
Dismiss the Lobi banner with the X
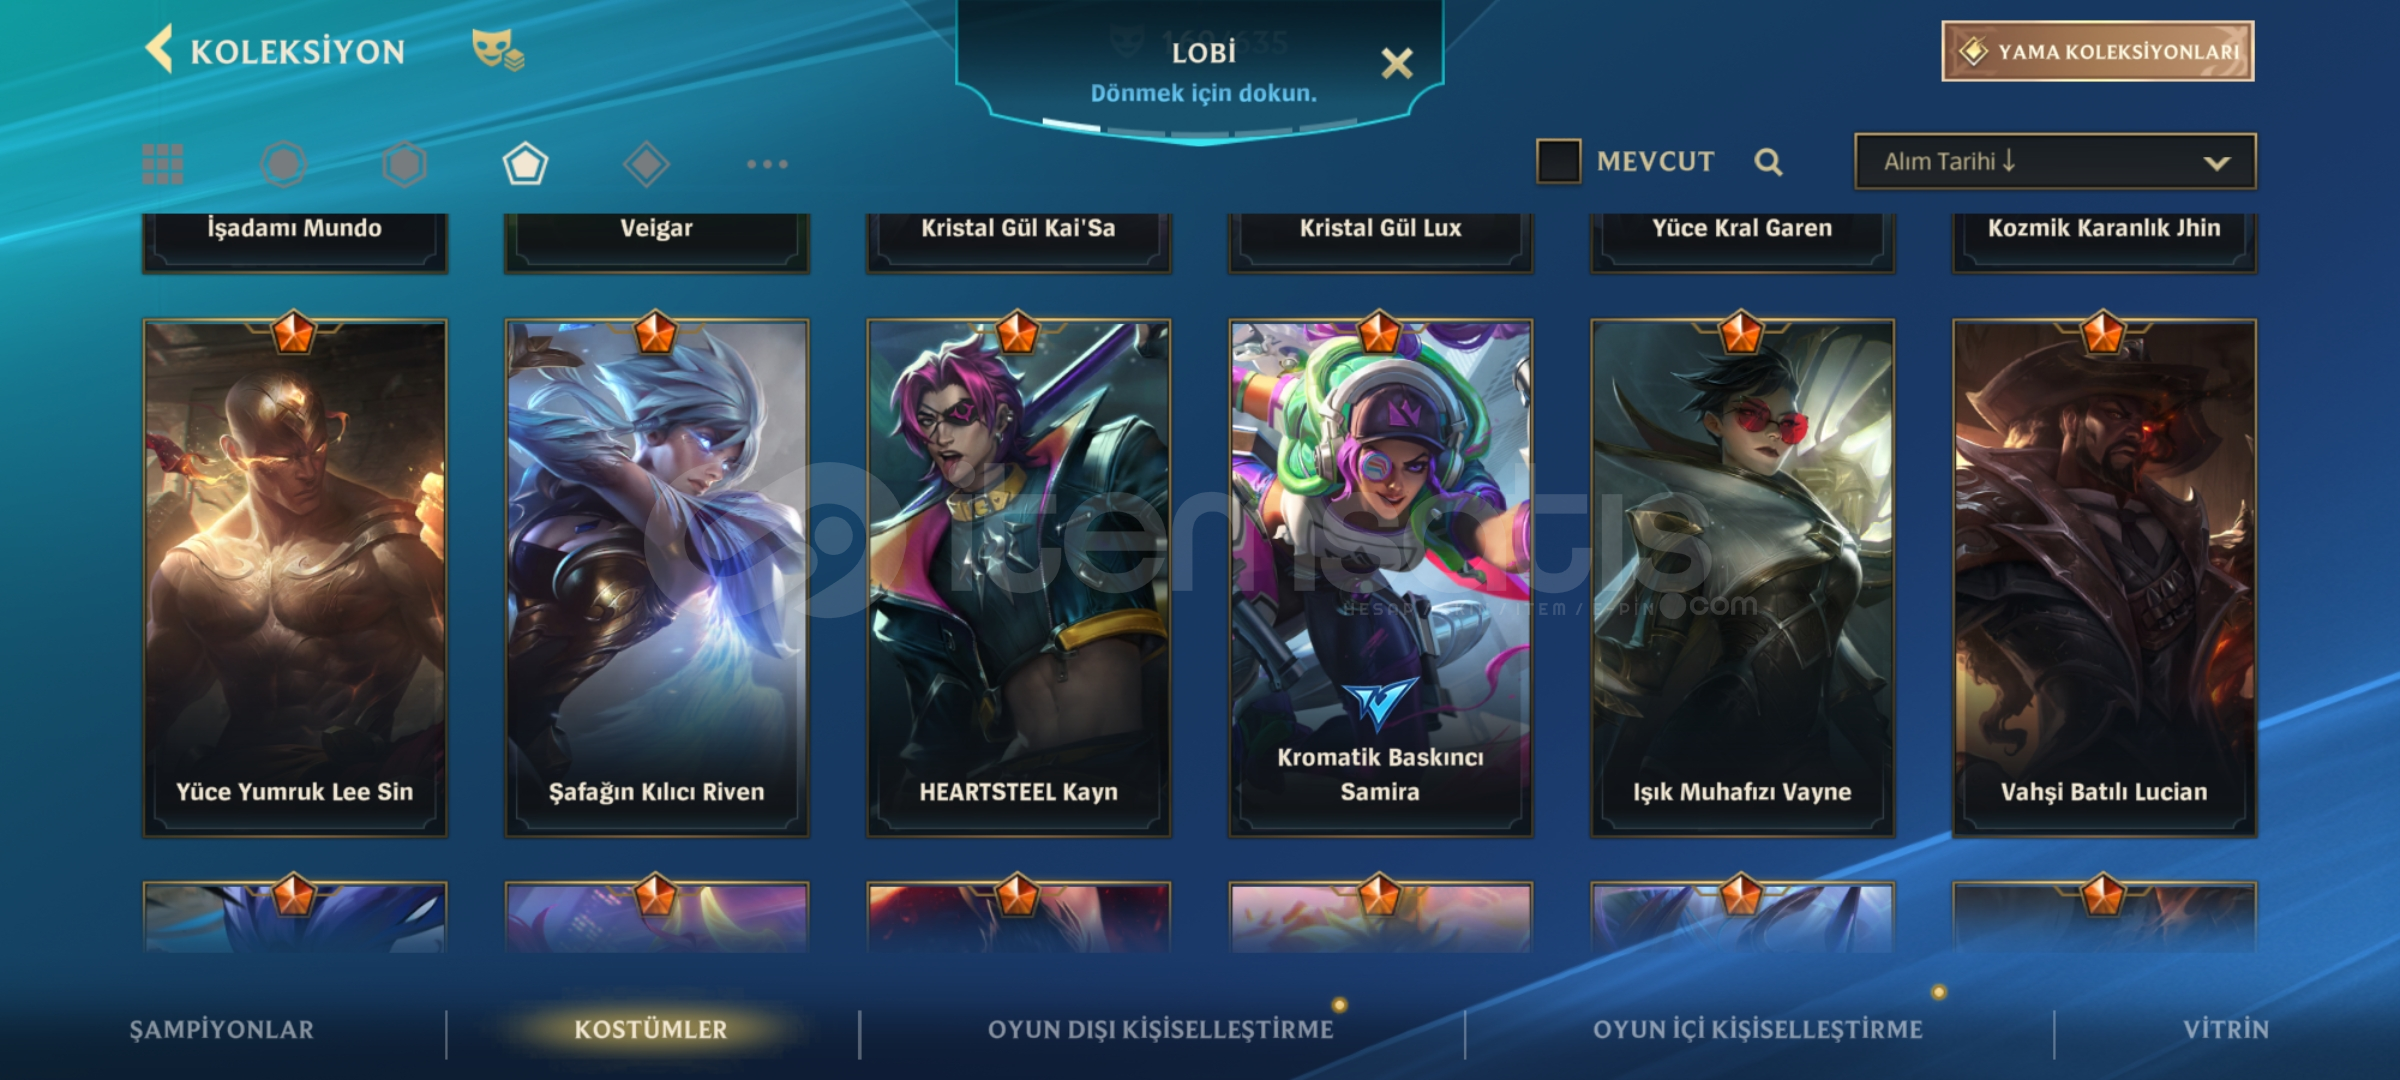[1397, 64]
